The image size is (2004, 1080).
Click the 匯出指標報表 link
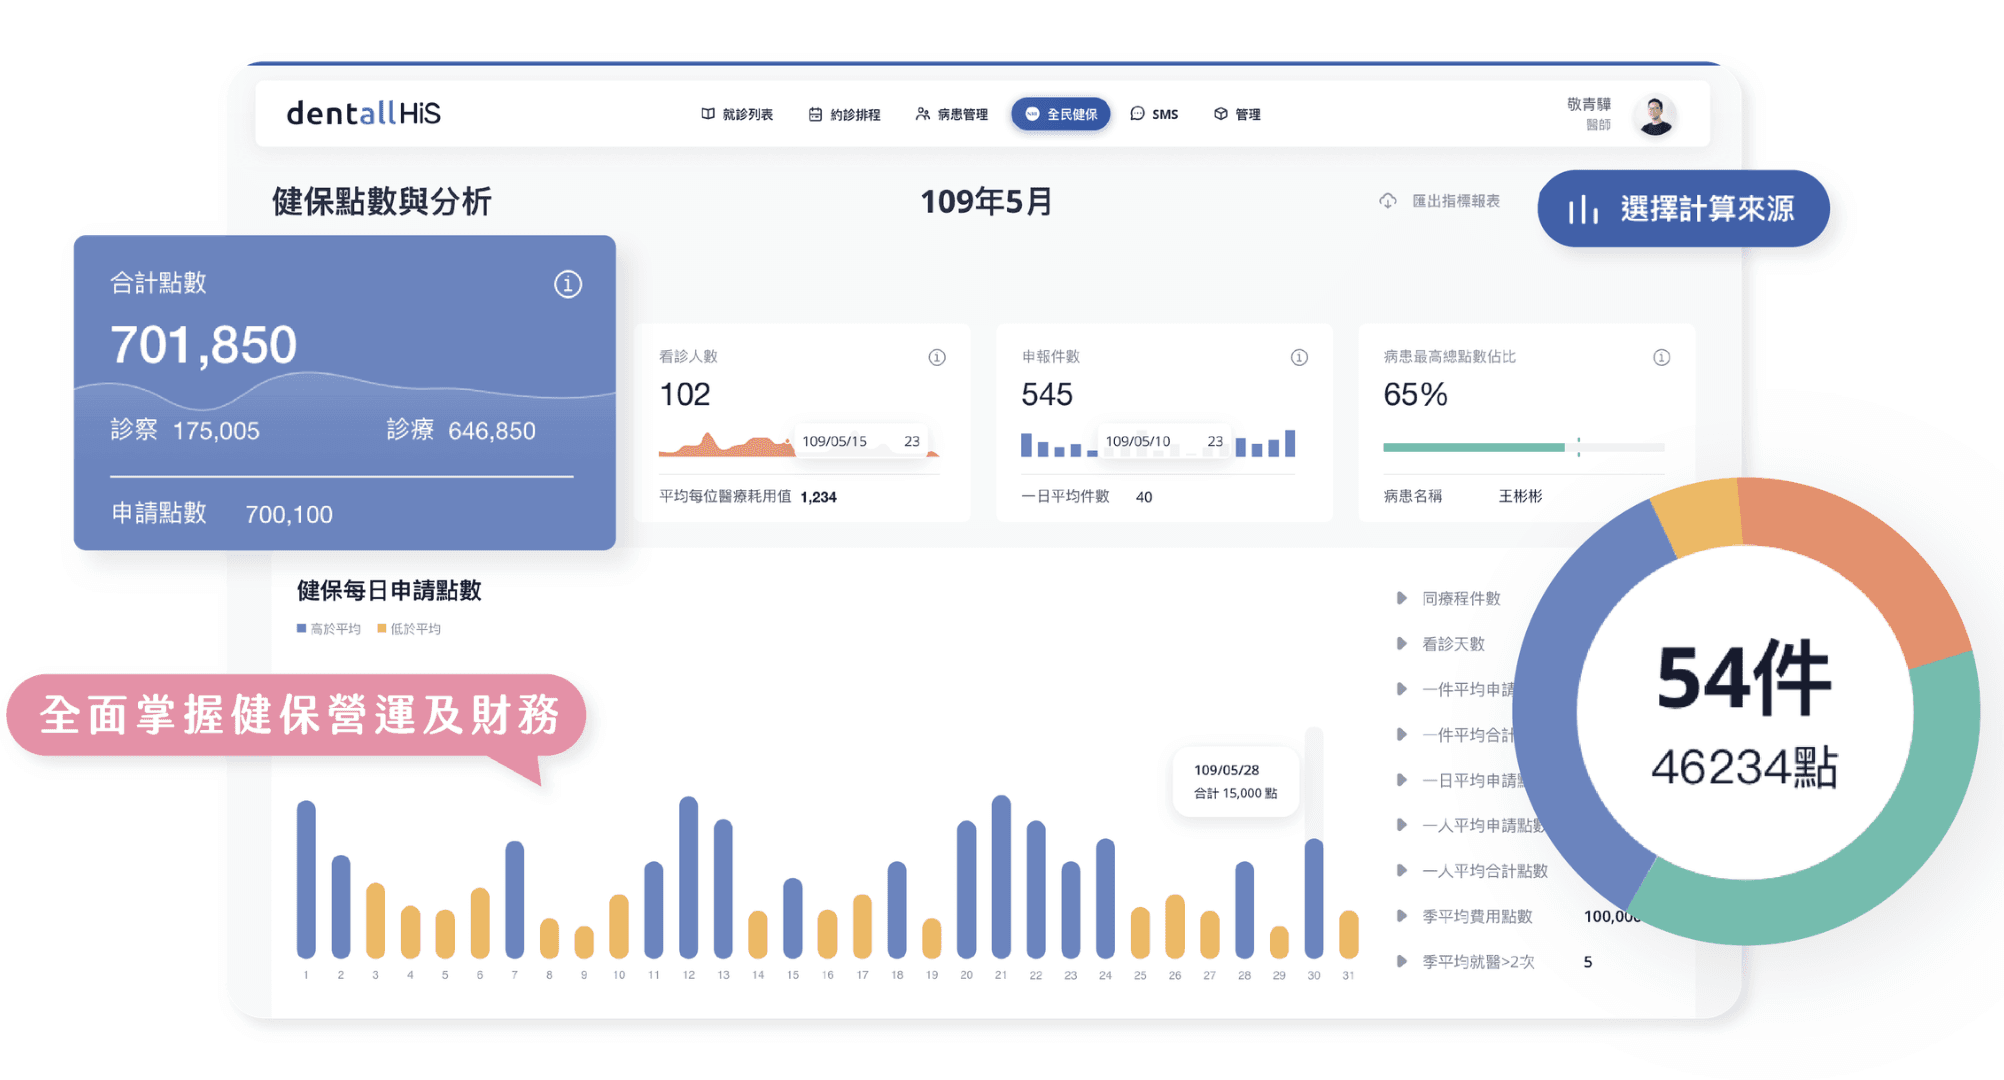coord(1455,200)
